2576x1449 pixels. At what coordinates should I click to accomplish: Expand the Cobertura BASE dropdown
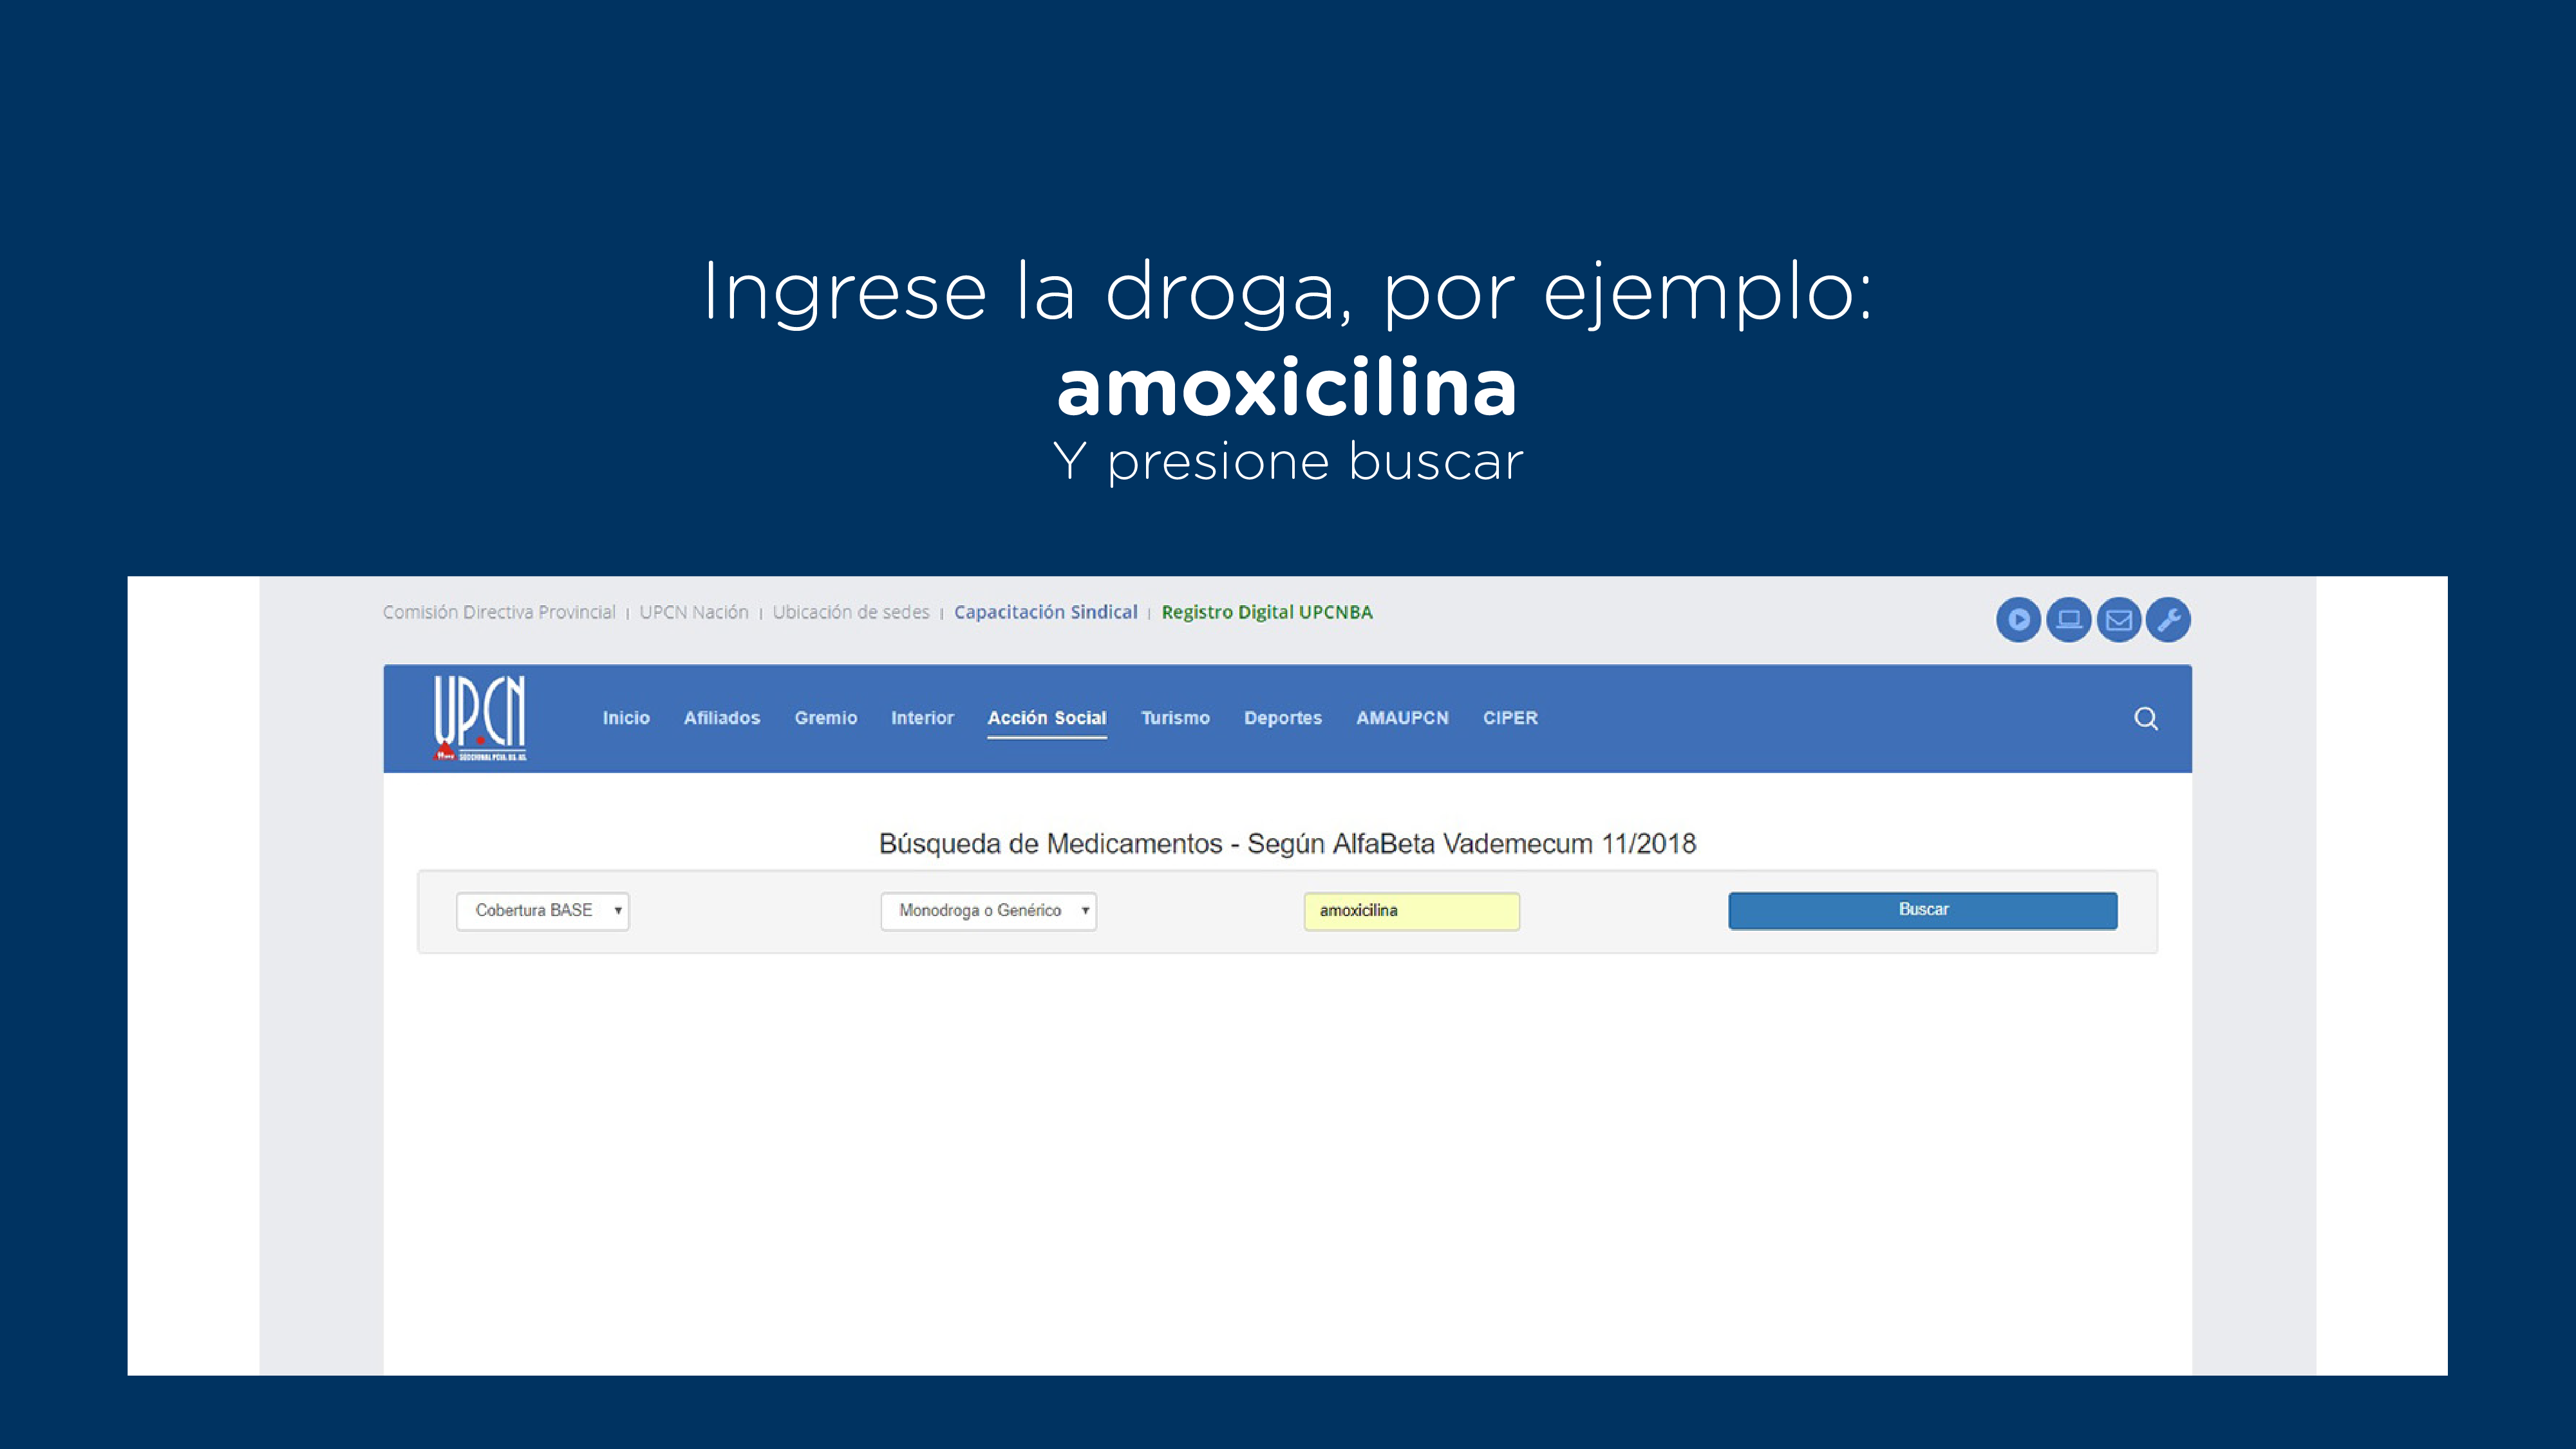543,911
